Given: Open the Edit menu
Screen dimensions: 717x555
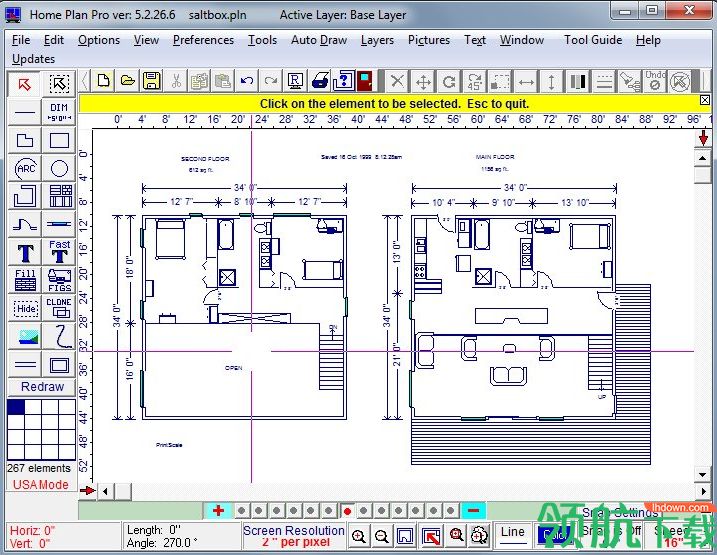Looking at the screenshot, I should (x=54, y=40).
